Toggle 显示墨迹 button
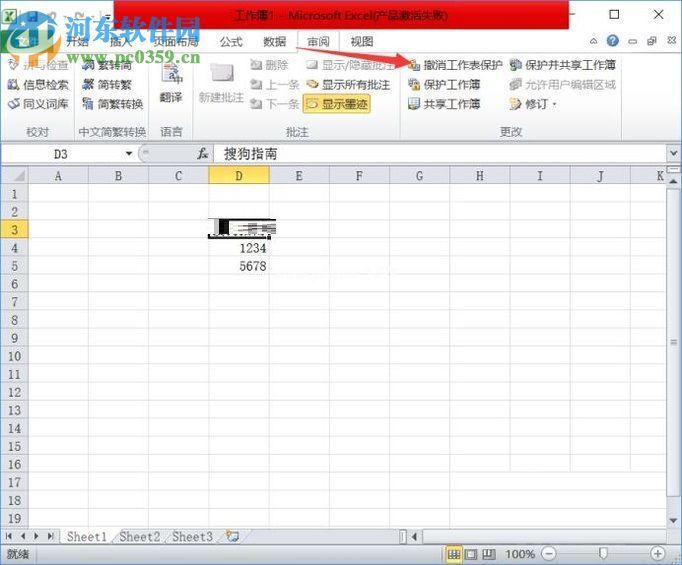 (337, 104)
